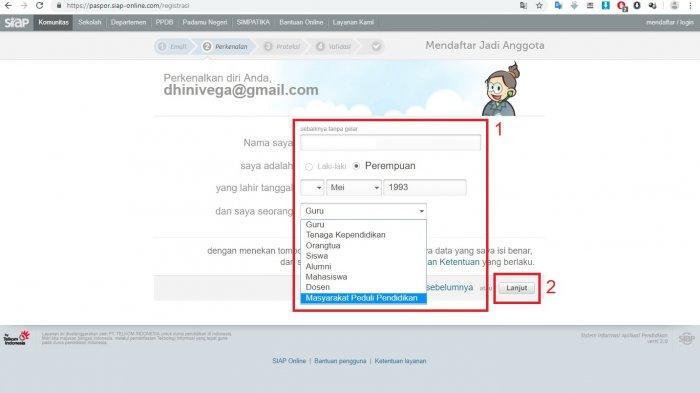The width and height of the screenshot is (700, 393).
Task: Choose Guru from the dropdown list
Action: pos(363,225)
